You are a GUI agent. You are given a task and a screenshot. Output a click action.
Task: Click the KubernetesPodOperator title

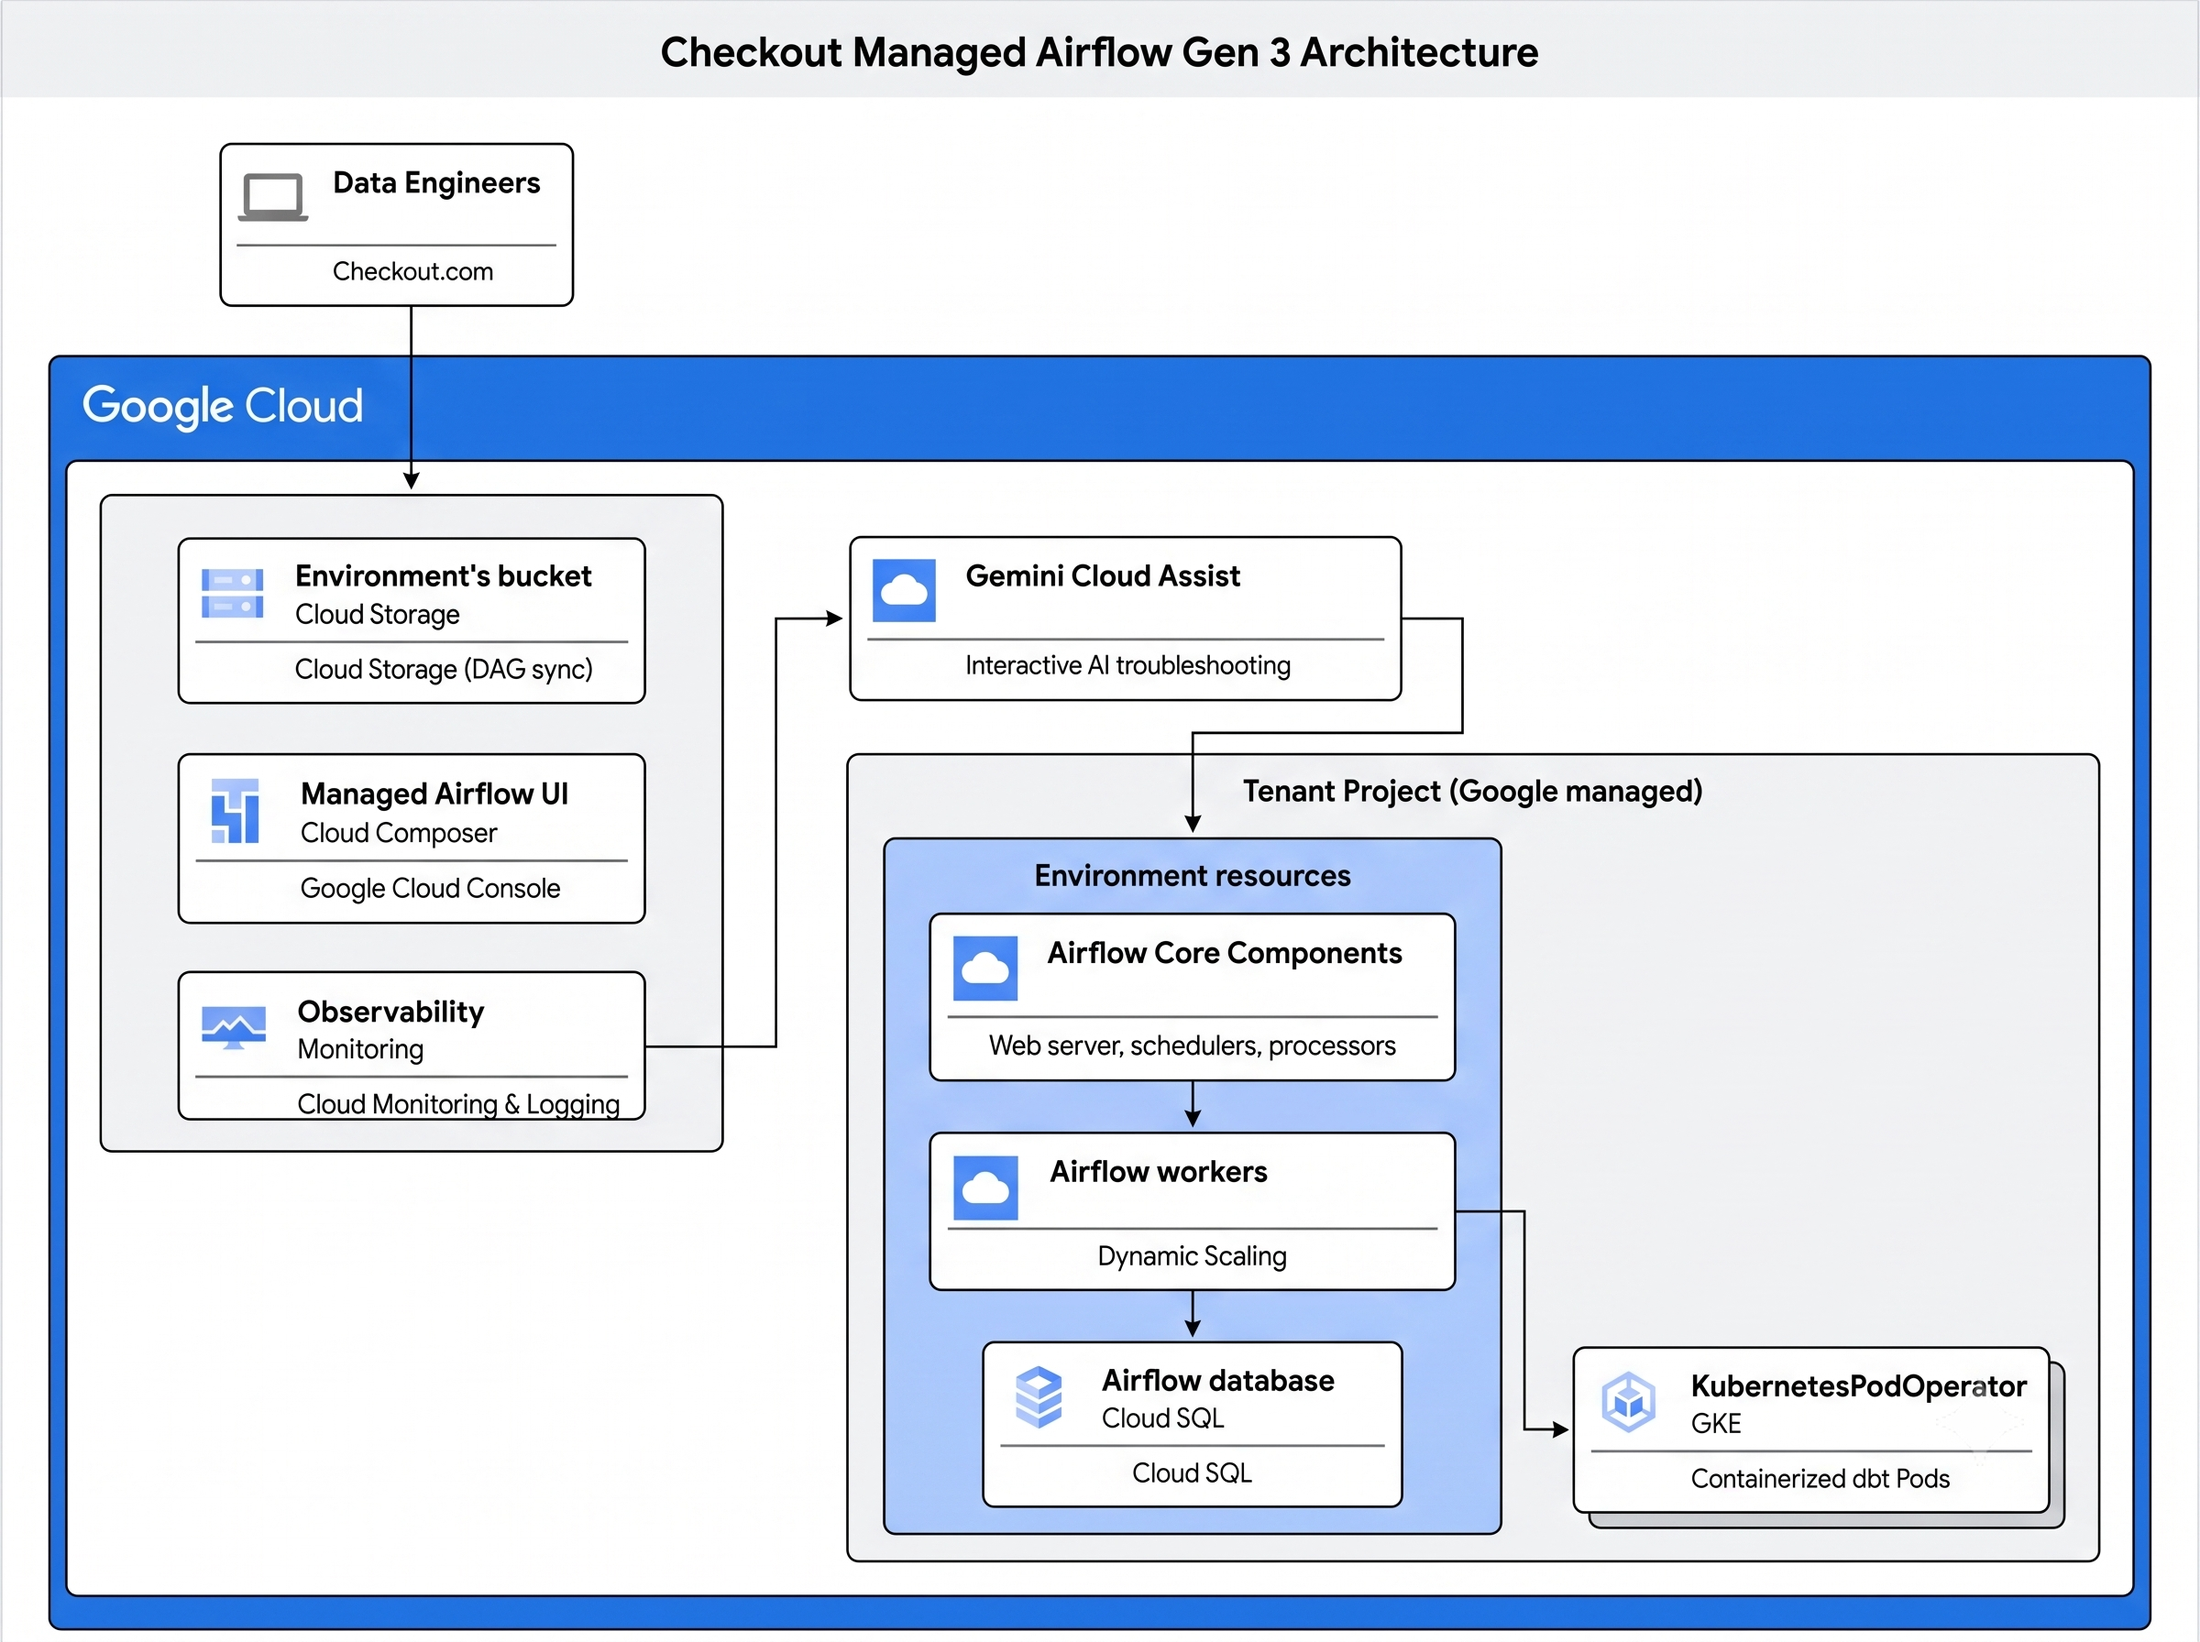[x=1858, y=1387]
